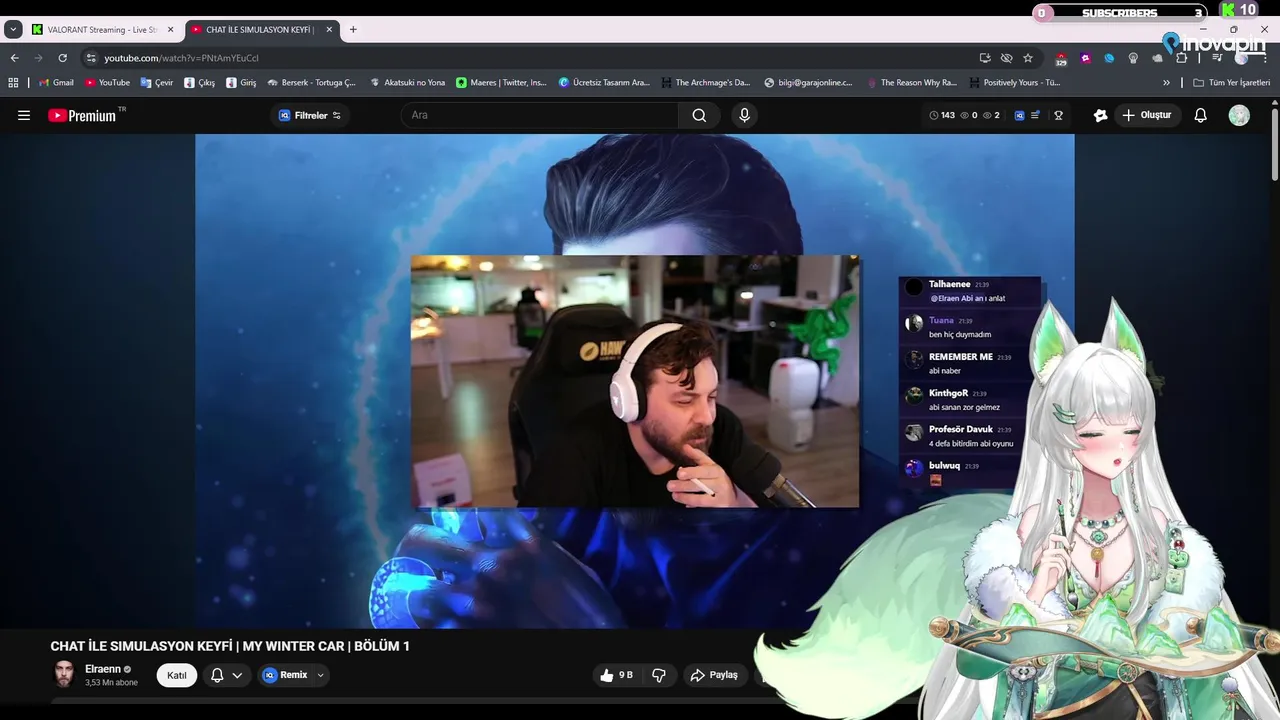Click the install app icon in address bar
This screenshot has height=720, width=1280.
[985, 58]
